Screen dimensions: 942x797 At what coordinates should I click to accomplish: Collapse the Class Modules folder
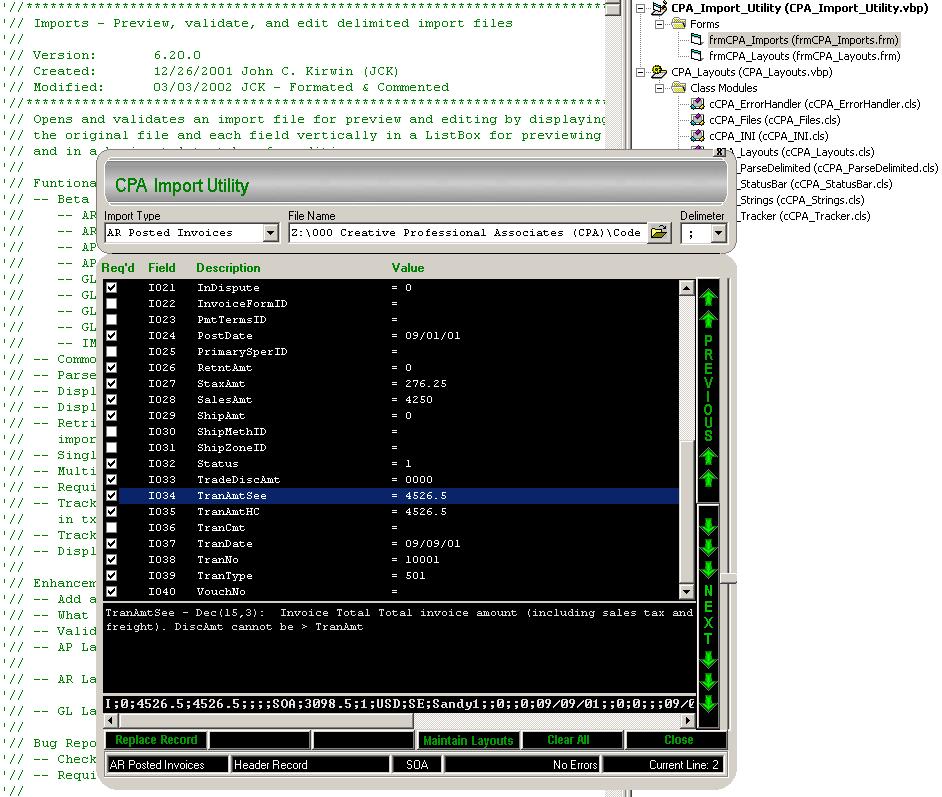(x=661, y=88)
